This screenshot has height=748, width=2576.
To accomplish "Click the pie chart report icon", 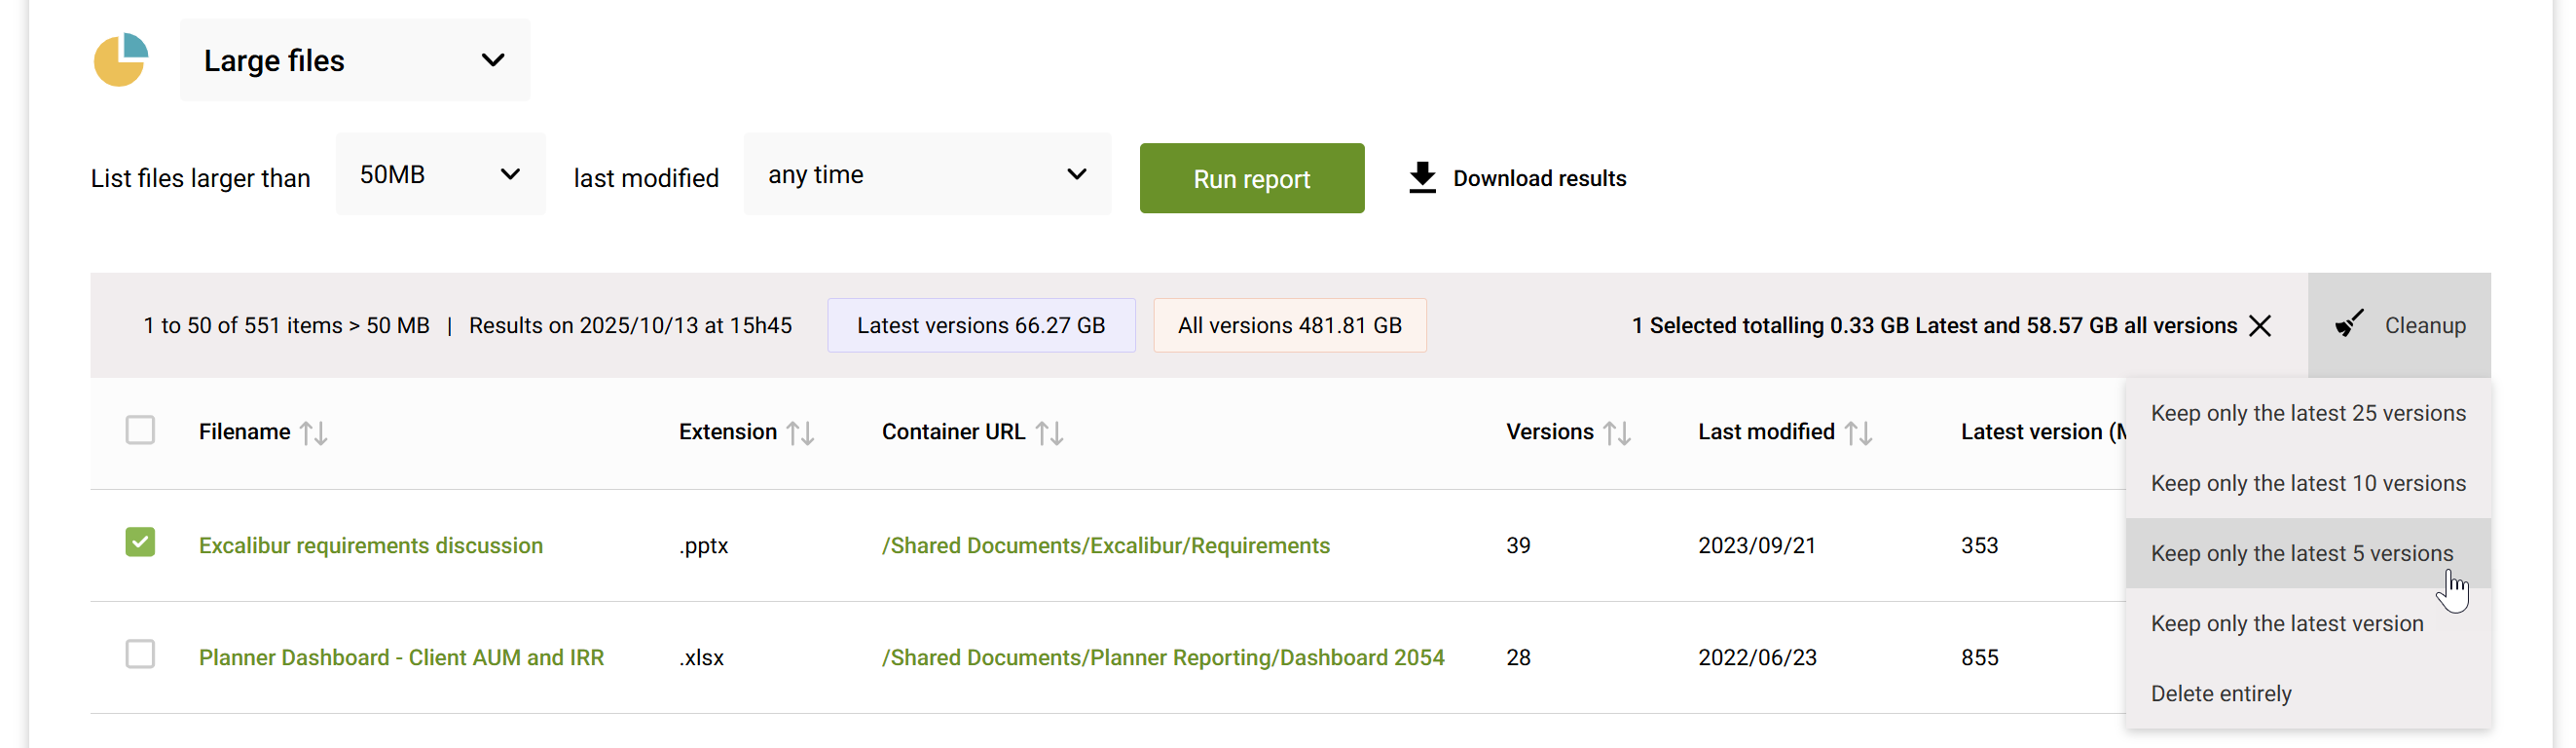I will click(x=121, y=60).
